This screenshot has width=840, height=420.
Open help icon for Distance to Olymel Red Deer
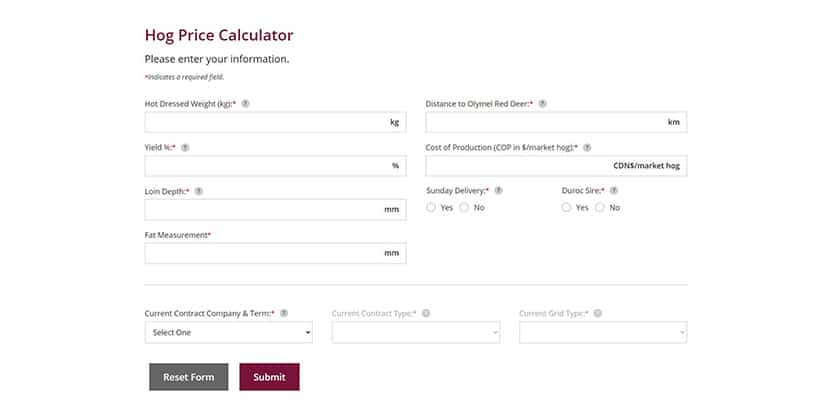click(542, 104)
